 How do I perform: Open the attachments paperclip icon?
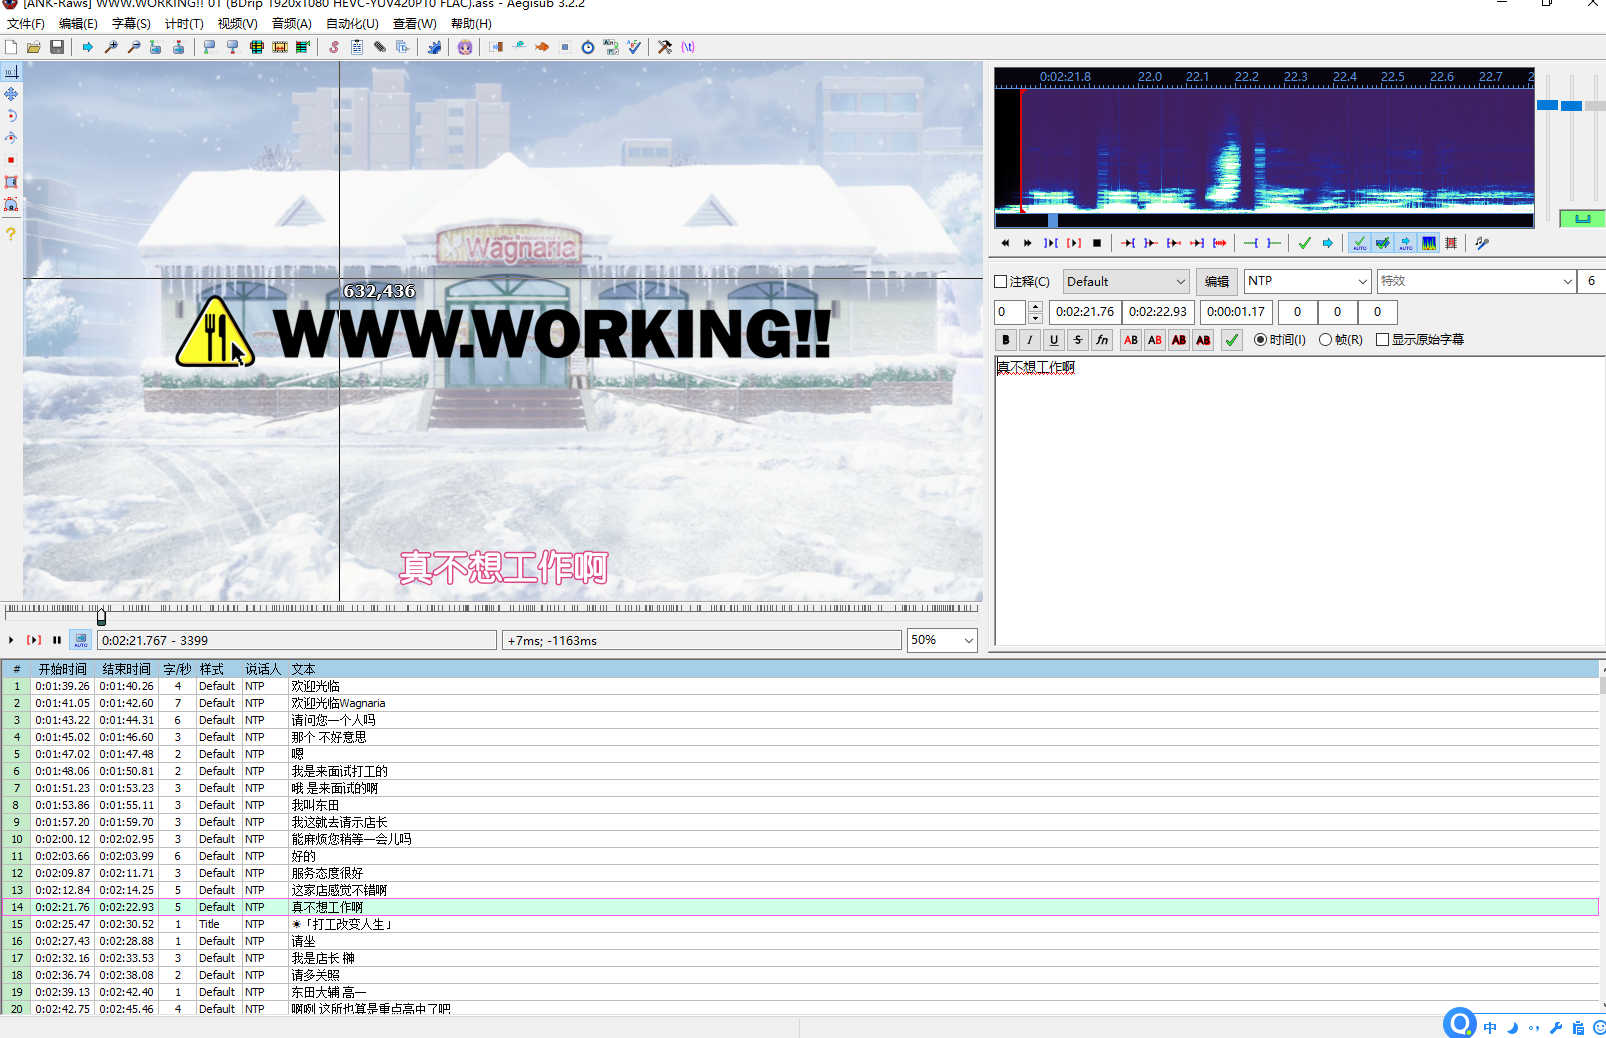tap(380, 47)
